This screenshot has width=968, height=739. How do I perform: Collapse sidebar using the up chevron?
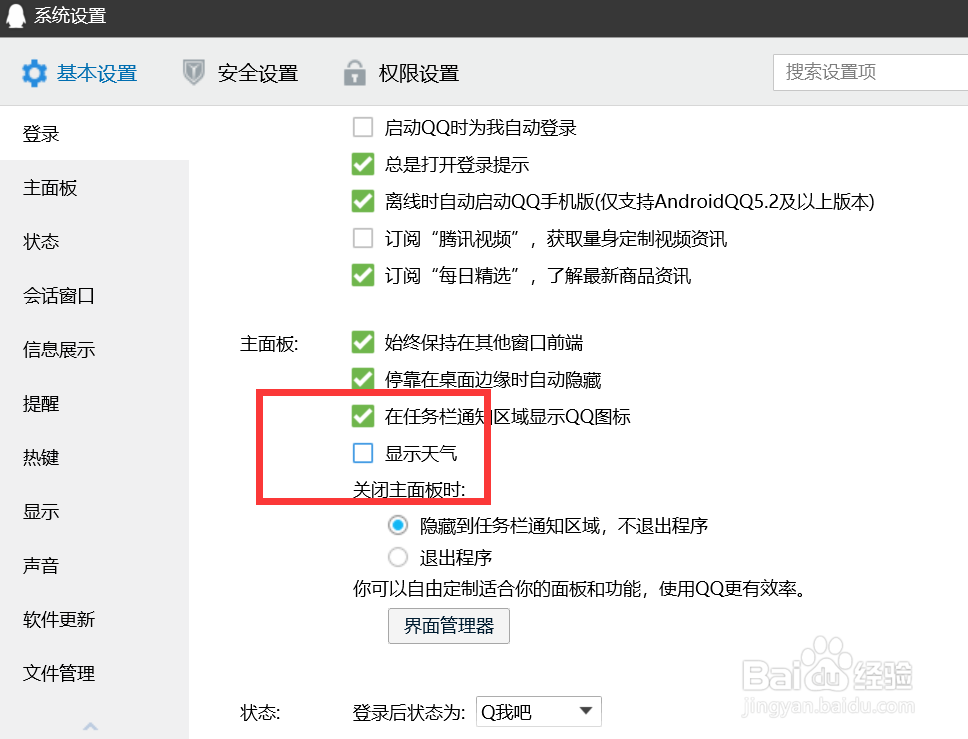[91, 726]
